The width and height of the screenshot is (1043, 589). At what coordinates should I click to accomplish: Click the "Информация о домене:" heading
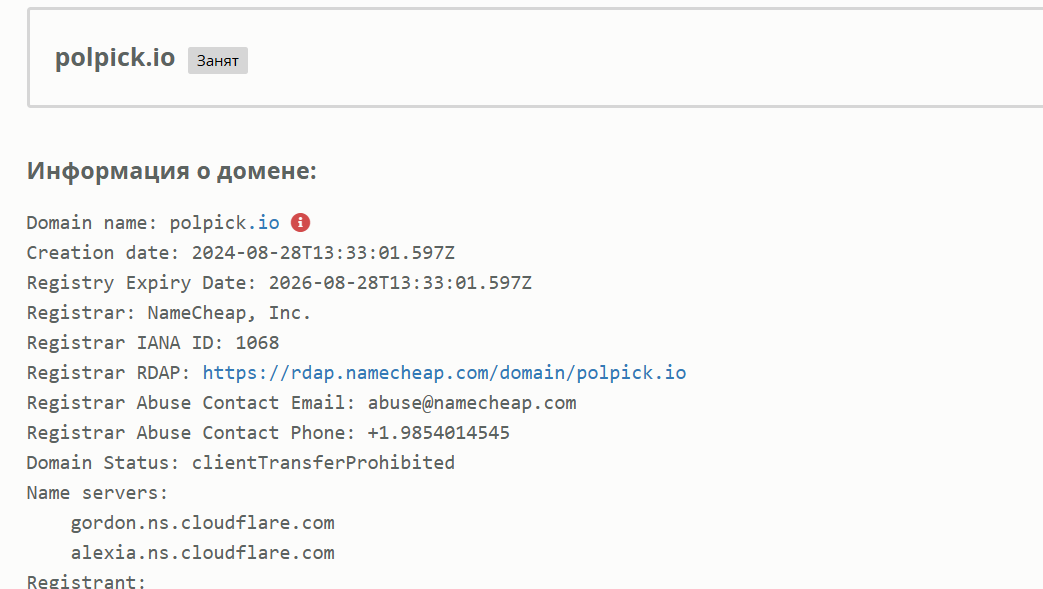[x=172, y=171]
